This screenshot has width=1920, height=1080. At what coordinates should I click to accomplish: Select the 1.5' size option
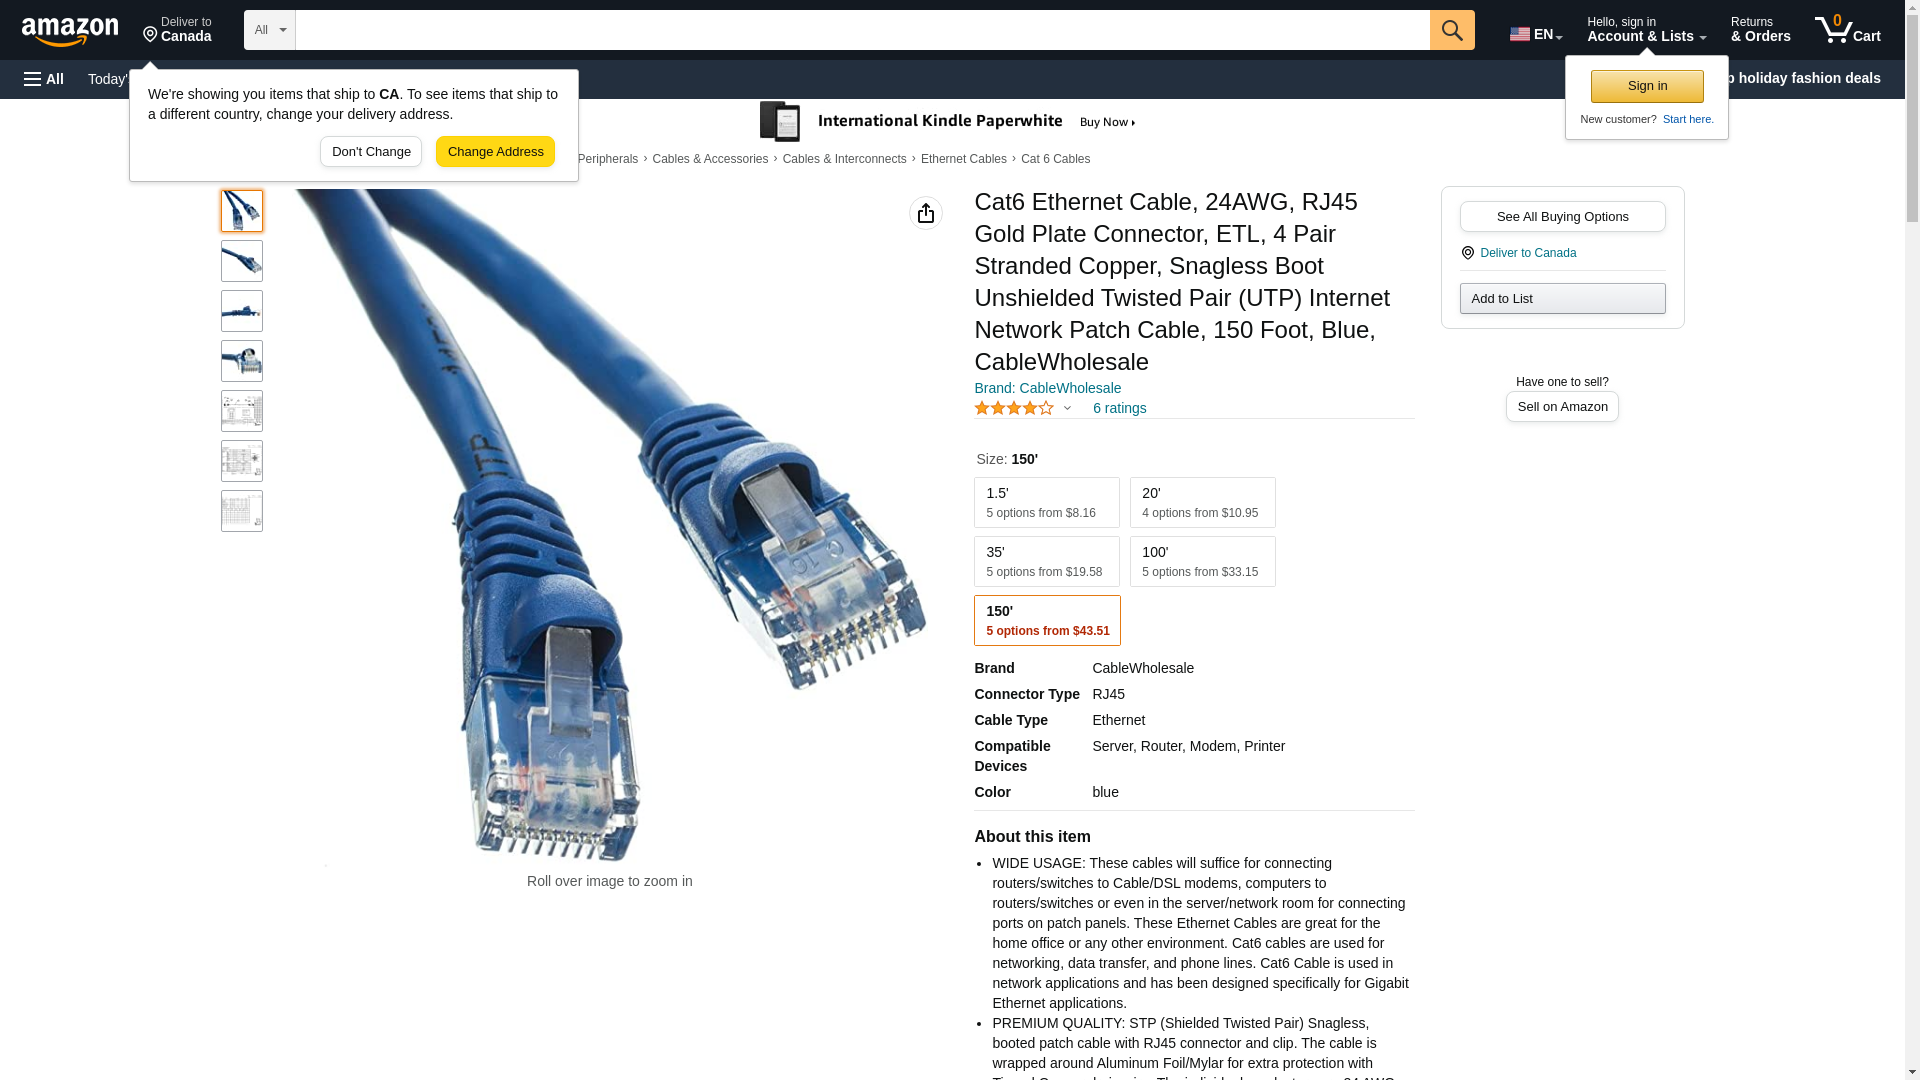[x=1047, y=503]
